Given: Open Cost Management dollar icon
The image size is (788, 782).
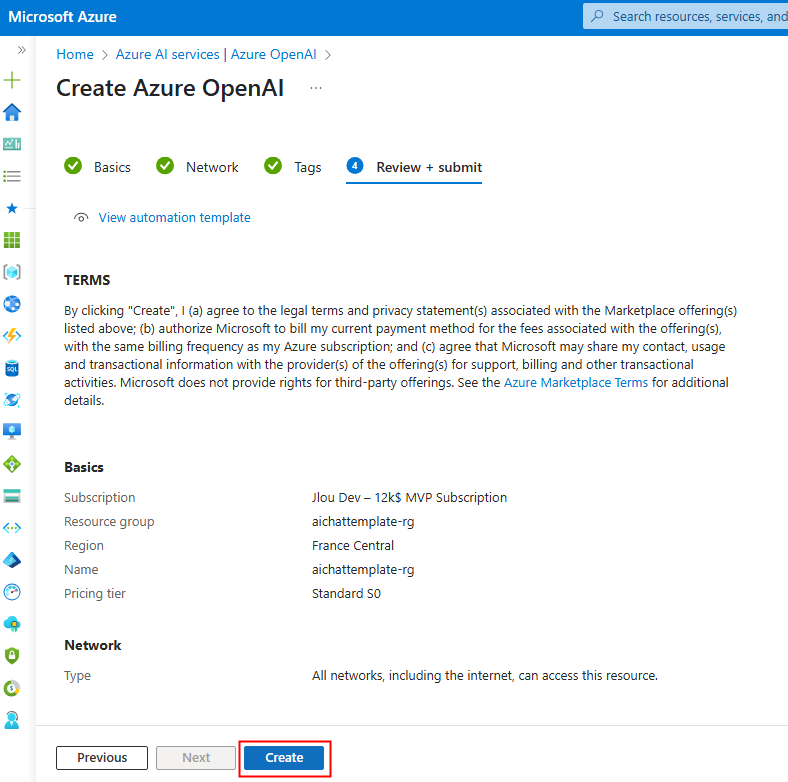Looking at the screenshot, I should [x=12, y=688].
